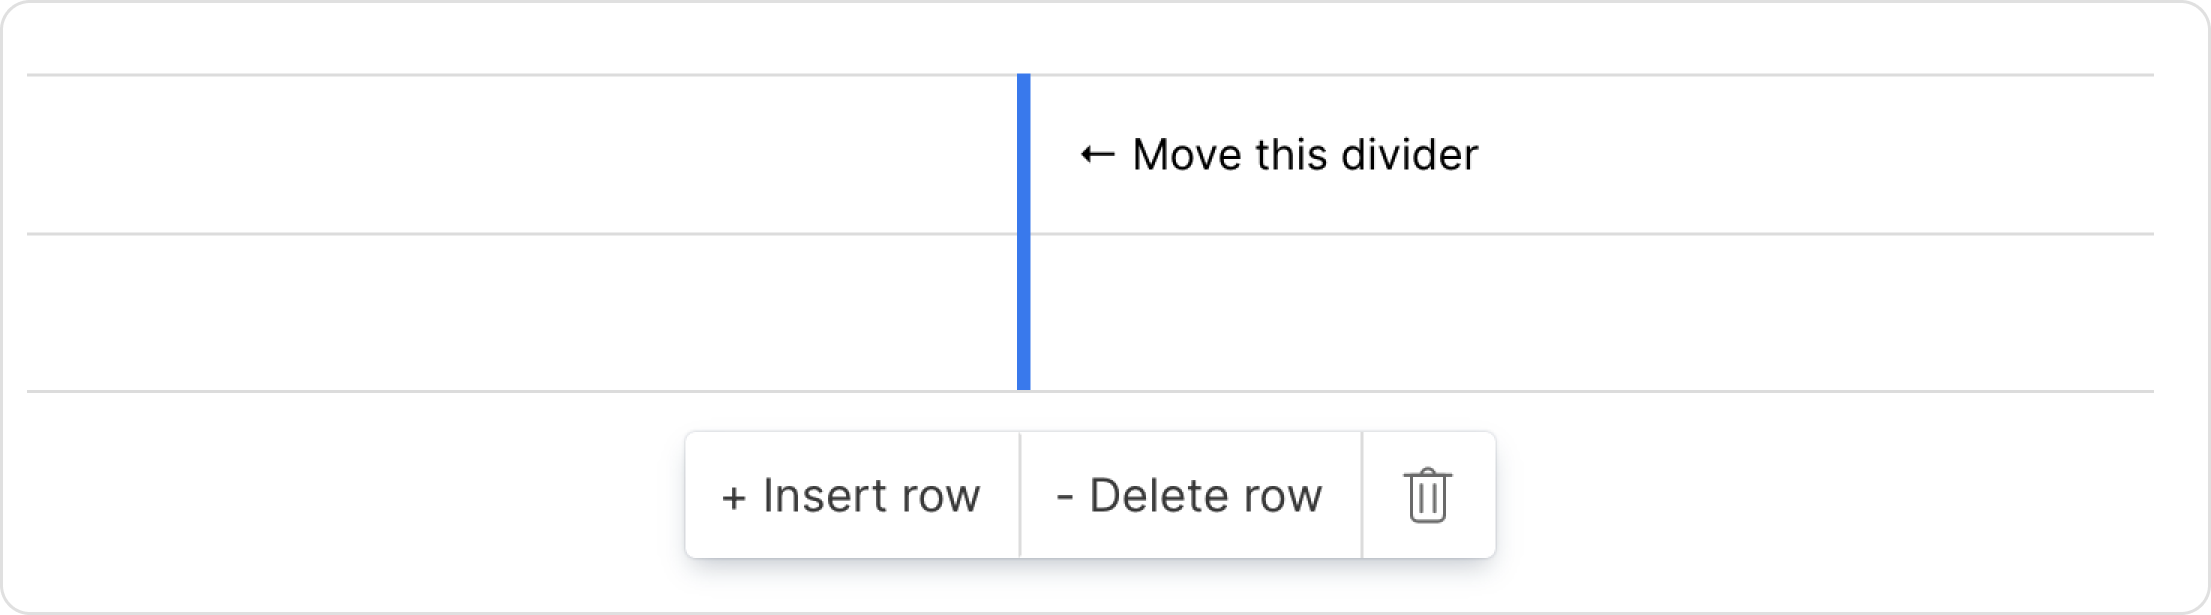Click the trash icon to delete the table

click(x=1427, y=495)
